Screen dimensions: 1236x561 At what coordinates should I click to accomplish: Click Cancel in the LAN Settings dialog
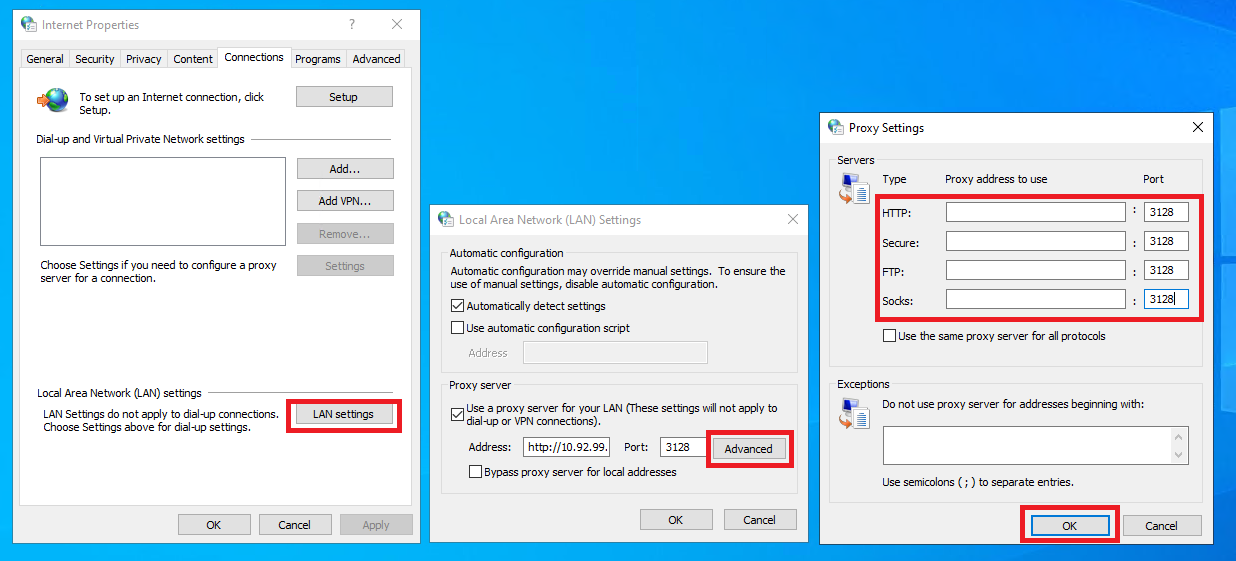(x=760, y=520)
